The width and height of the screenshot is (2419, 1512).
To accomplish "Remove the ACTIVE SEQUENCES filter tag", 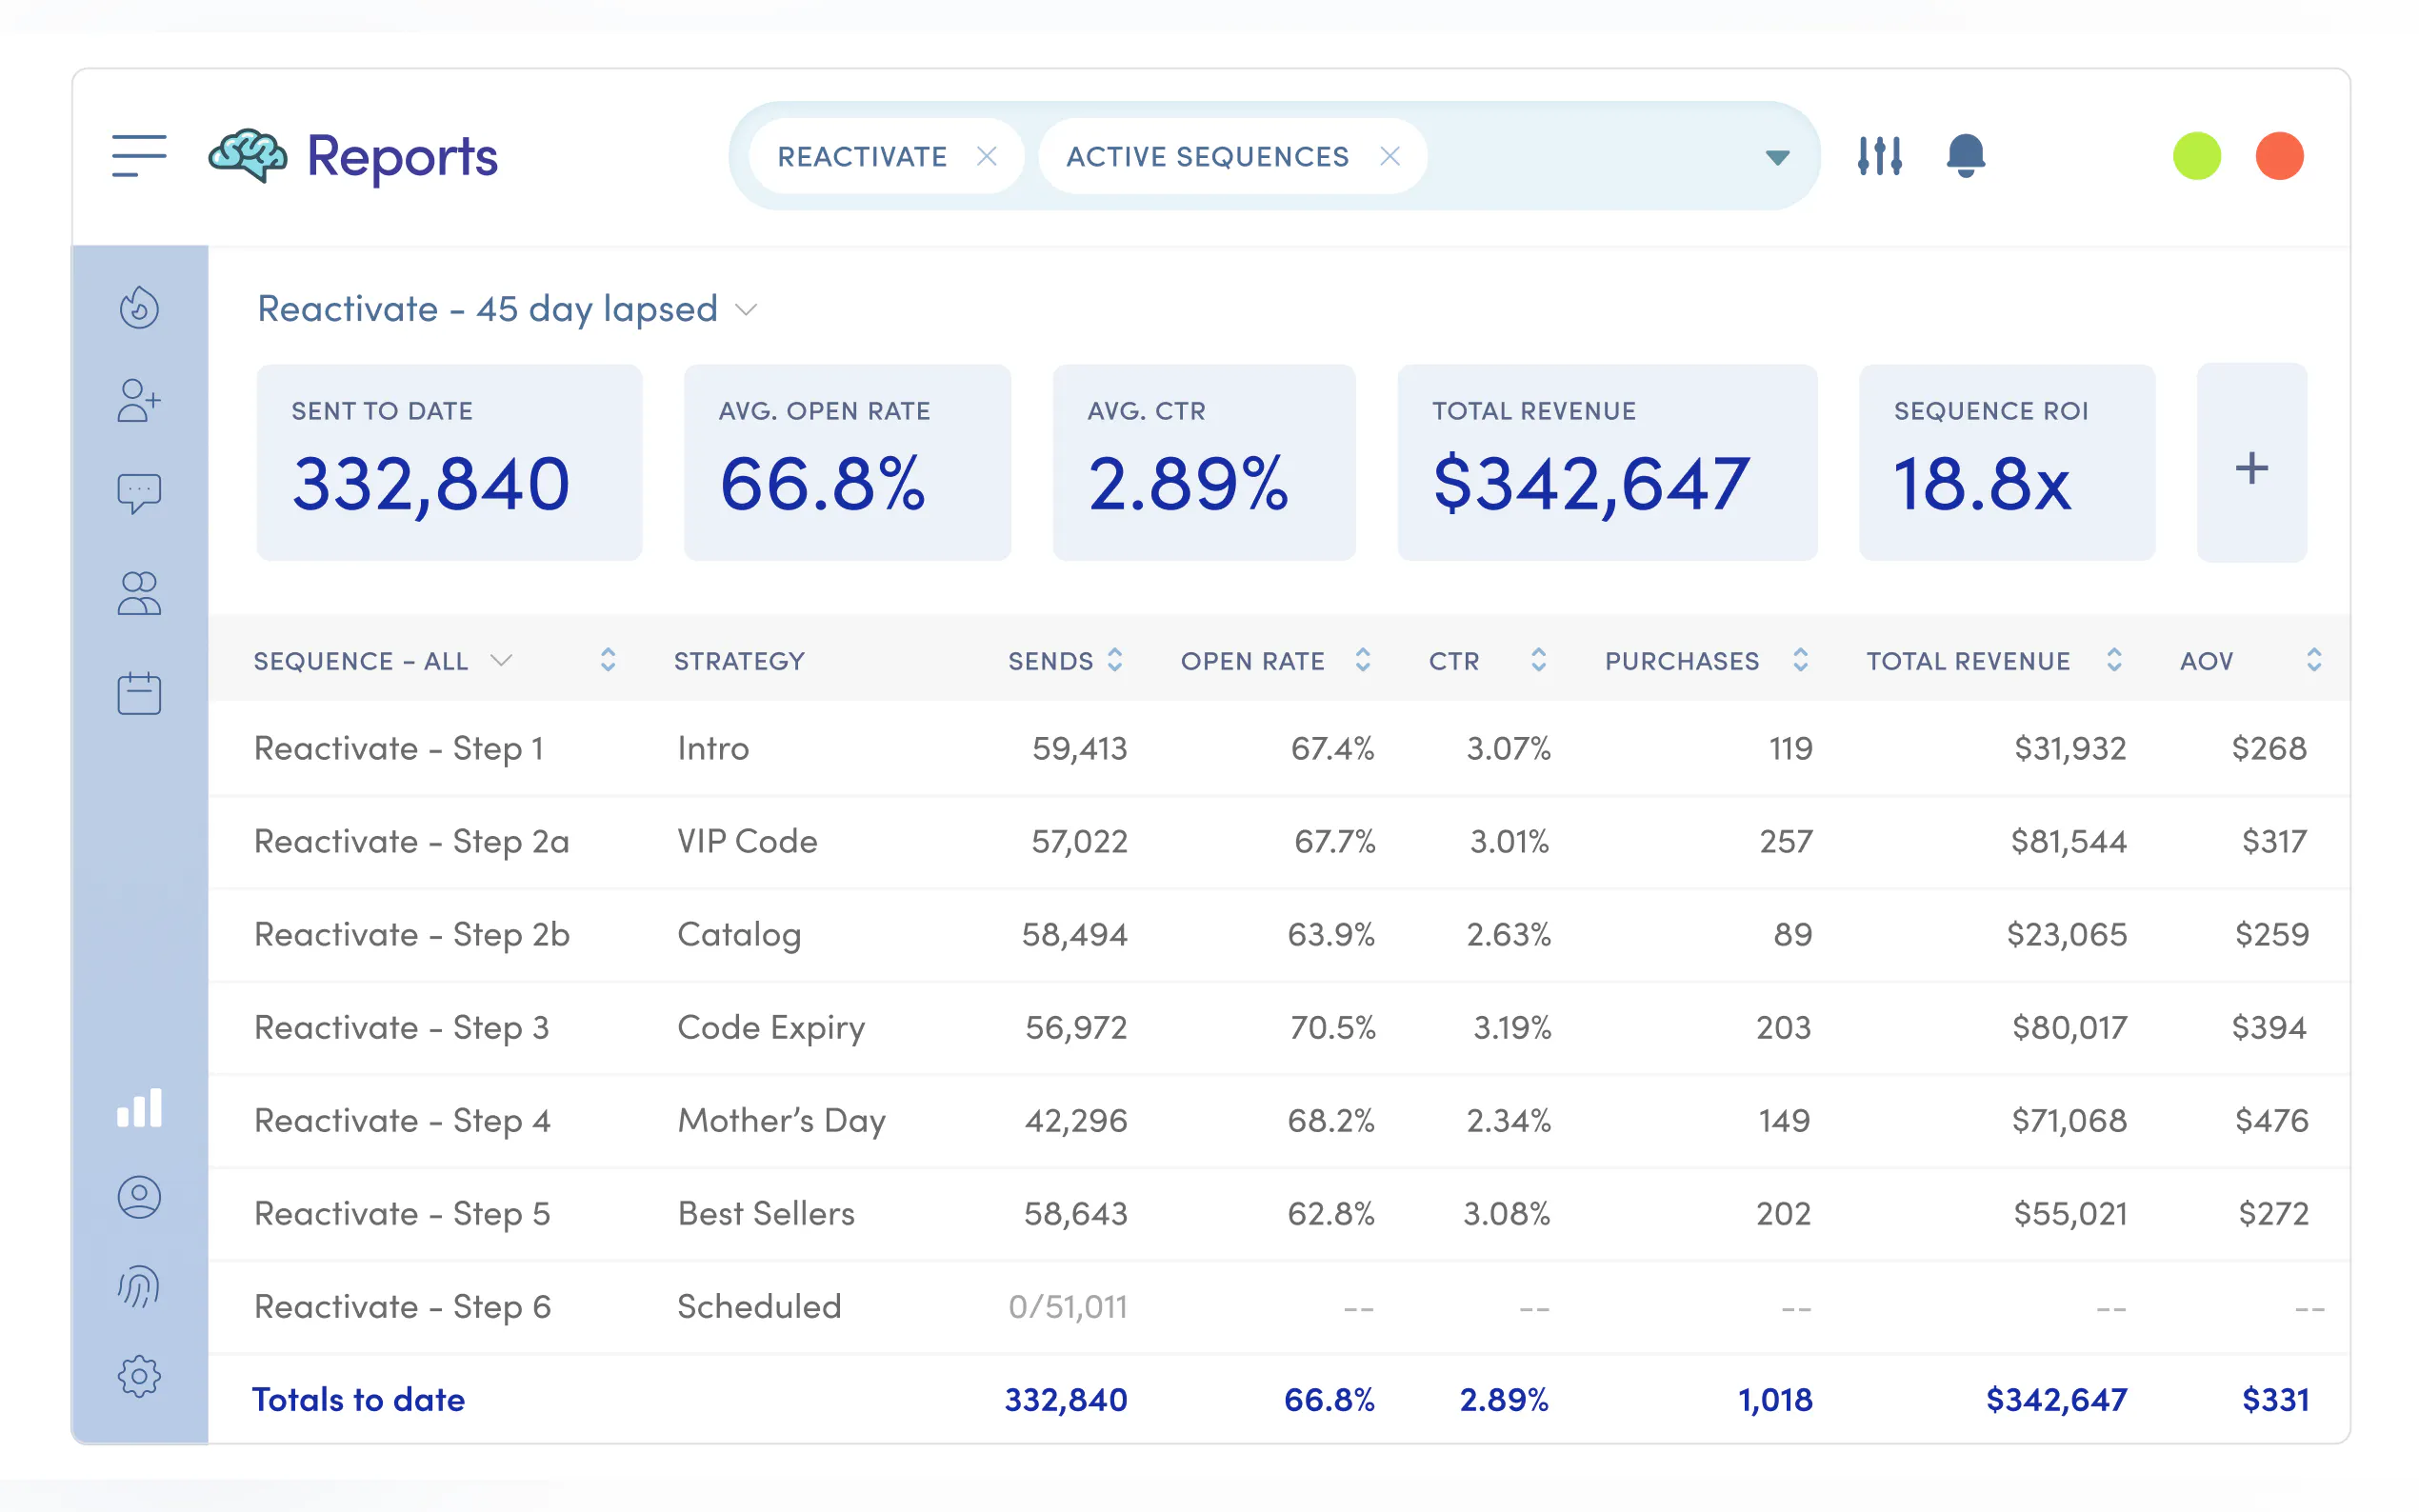I will coord(1389,156).
